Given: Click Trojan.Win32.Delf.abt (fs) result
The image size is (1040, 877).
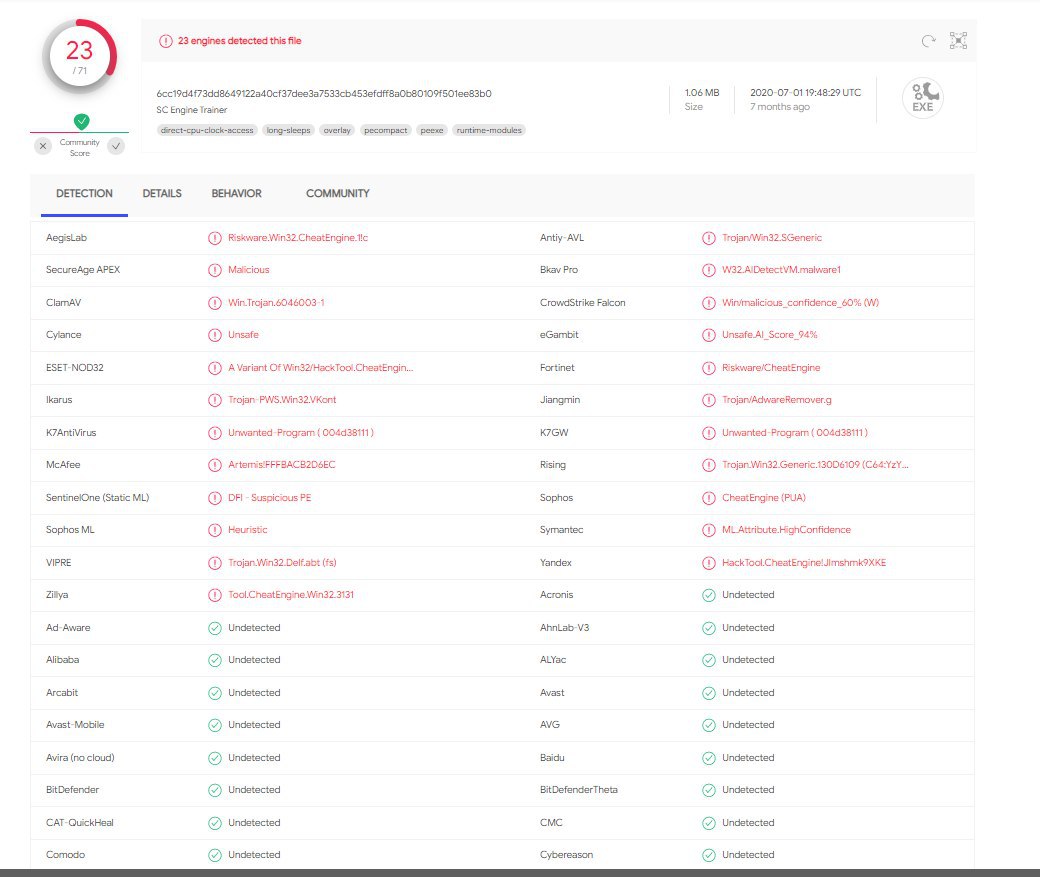Looking at the screenshot, I should click(x=282, y=563).
